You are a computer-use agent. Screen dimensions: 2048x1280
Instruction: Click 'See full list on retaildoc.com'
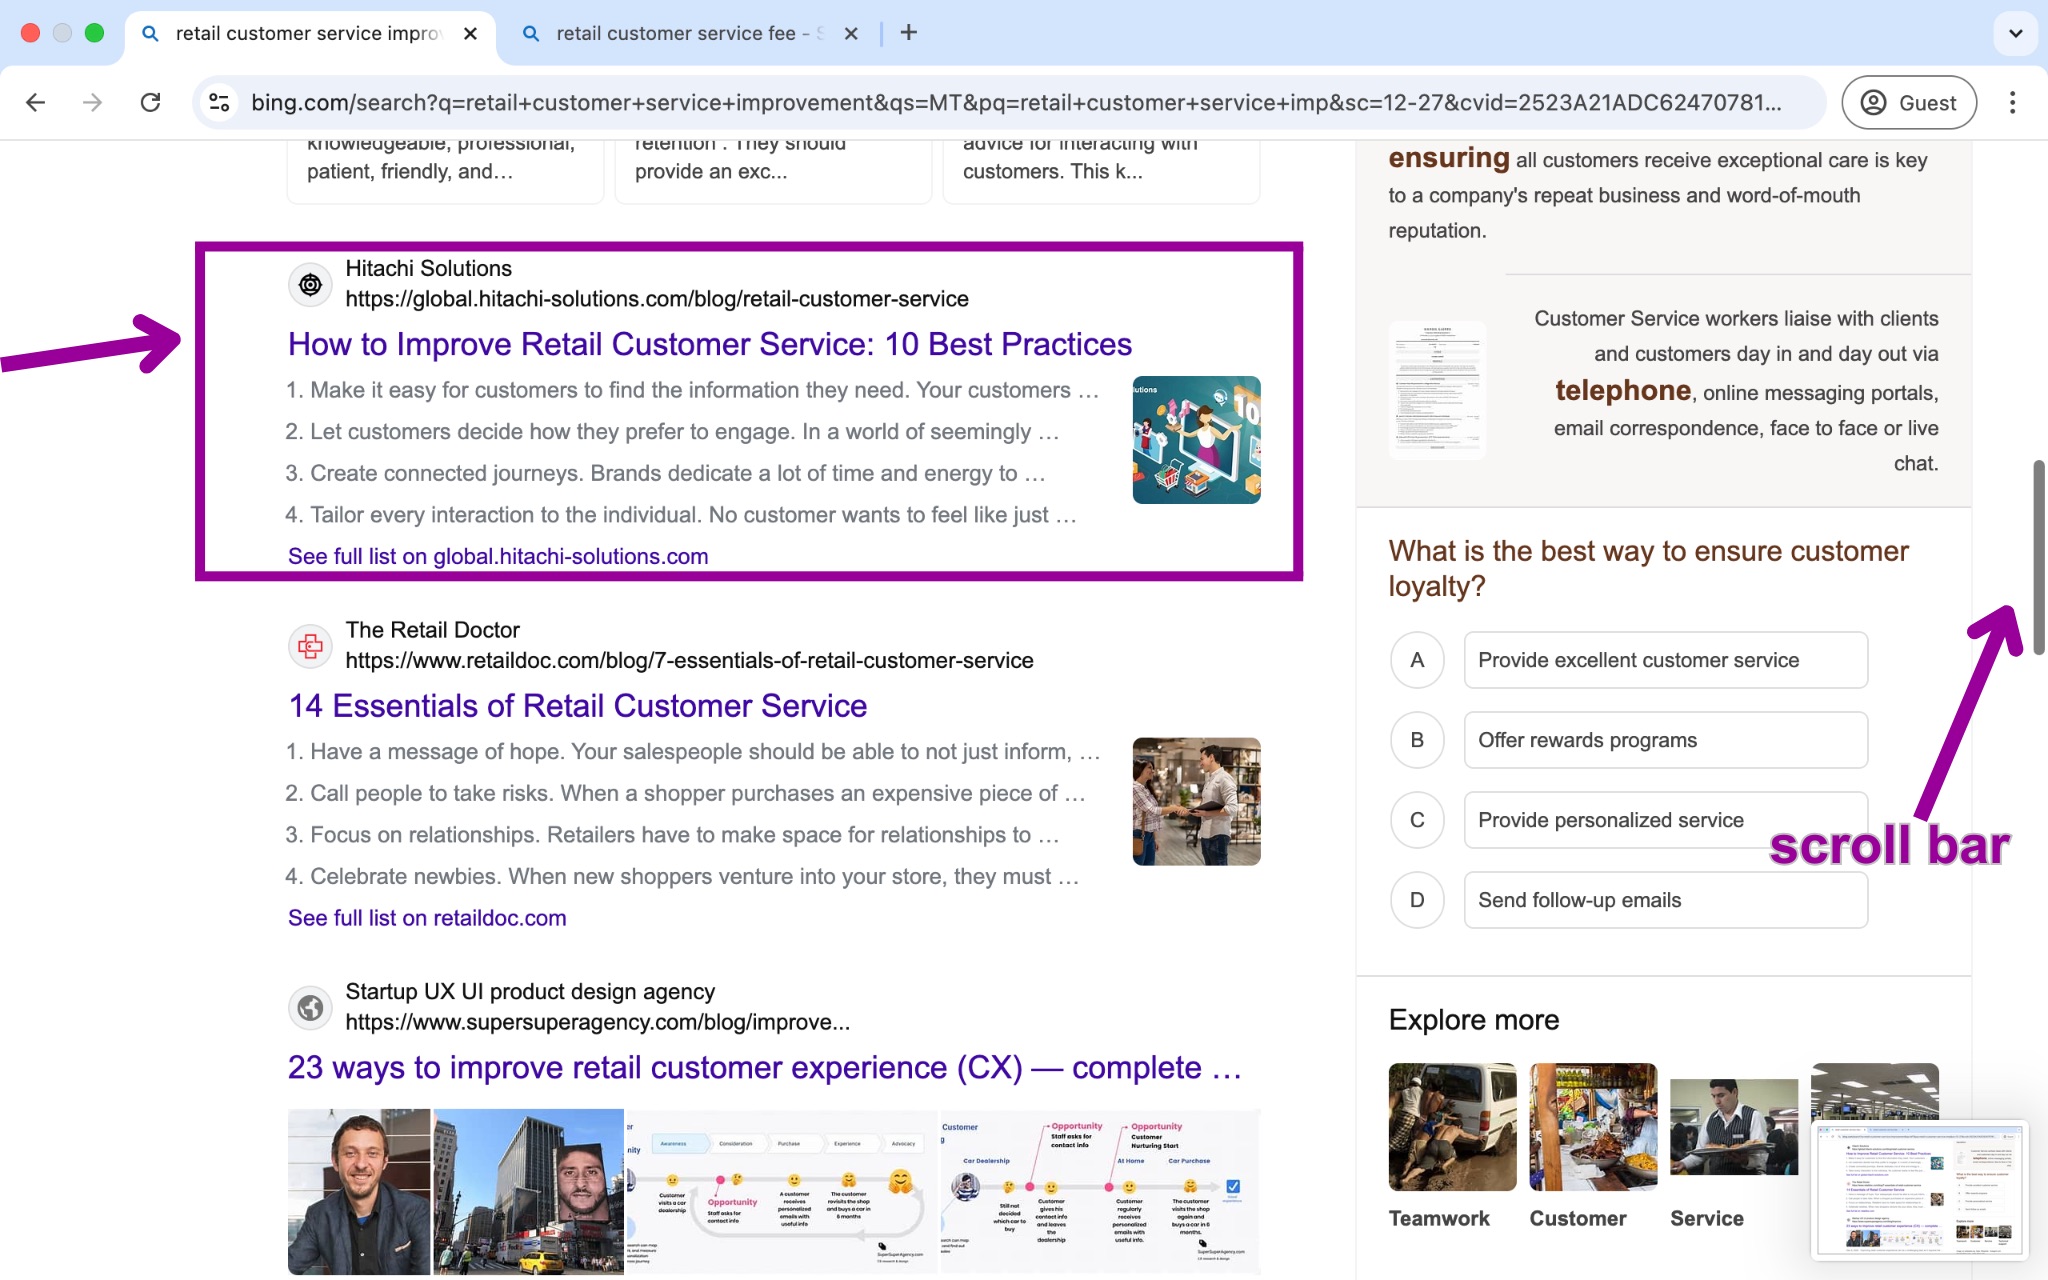coord(427,918)
